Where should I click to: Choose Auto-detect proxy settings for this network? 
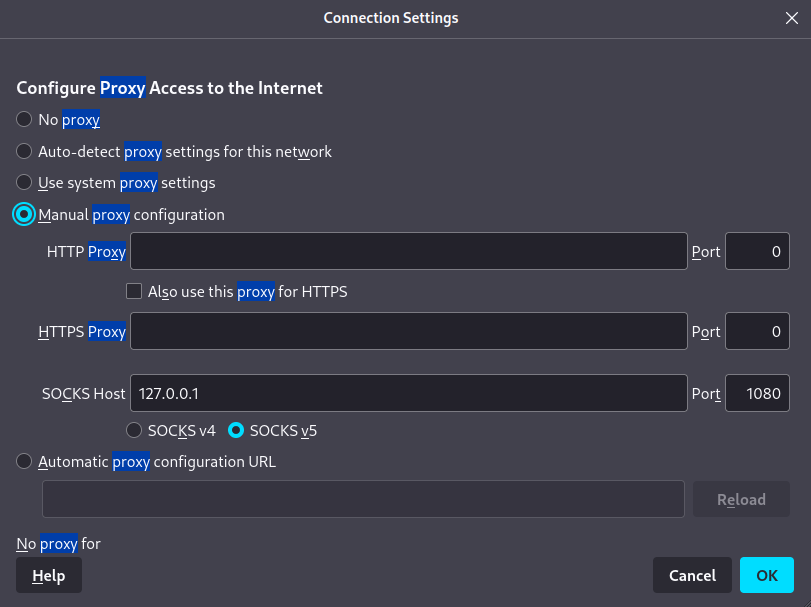coord(25,152)
